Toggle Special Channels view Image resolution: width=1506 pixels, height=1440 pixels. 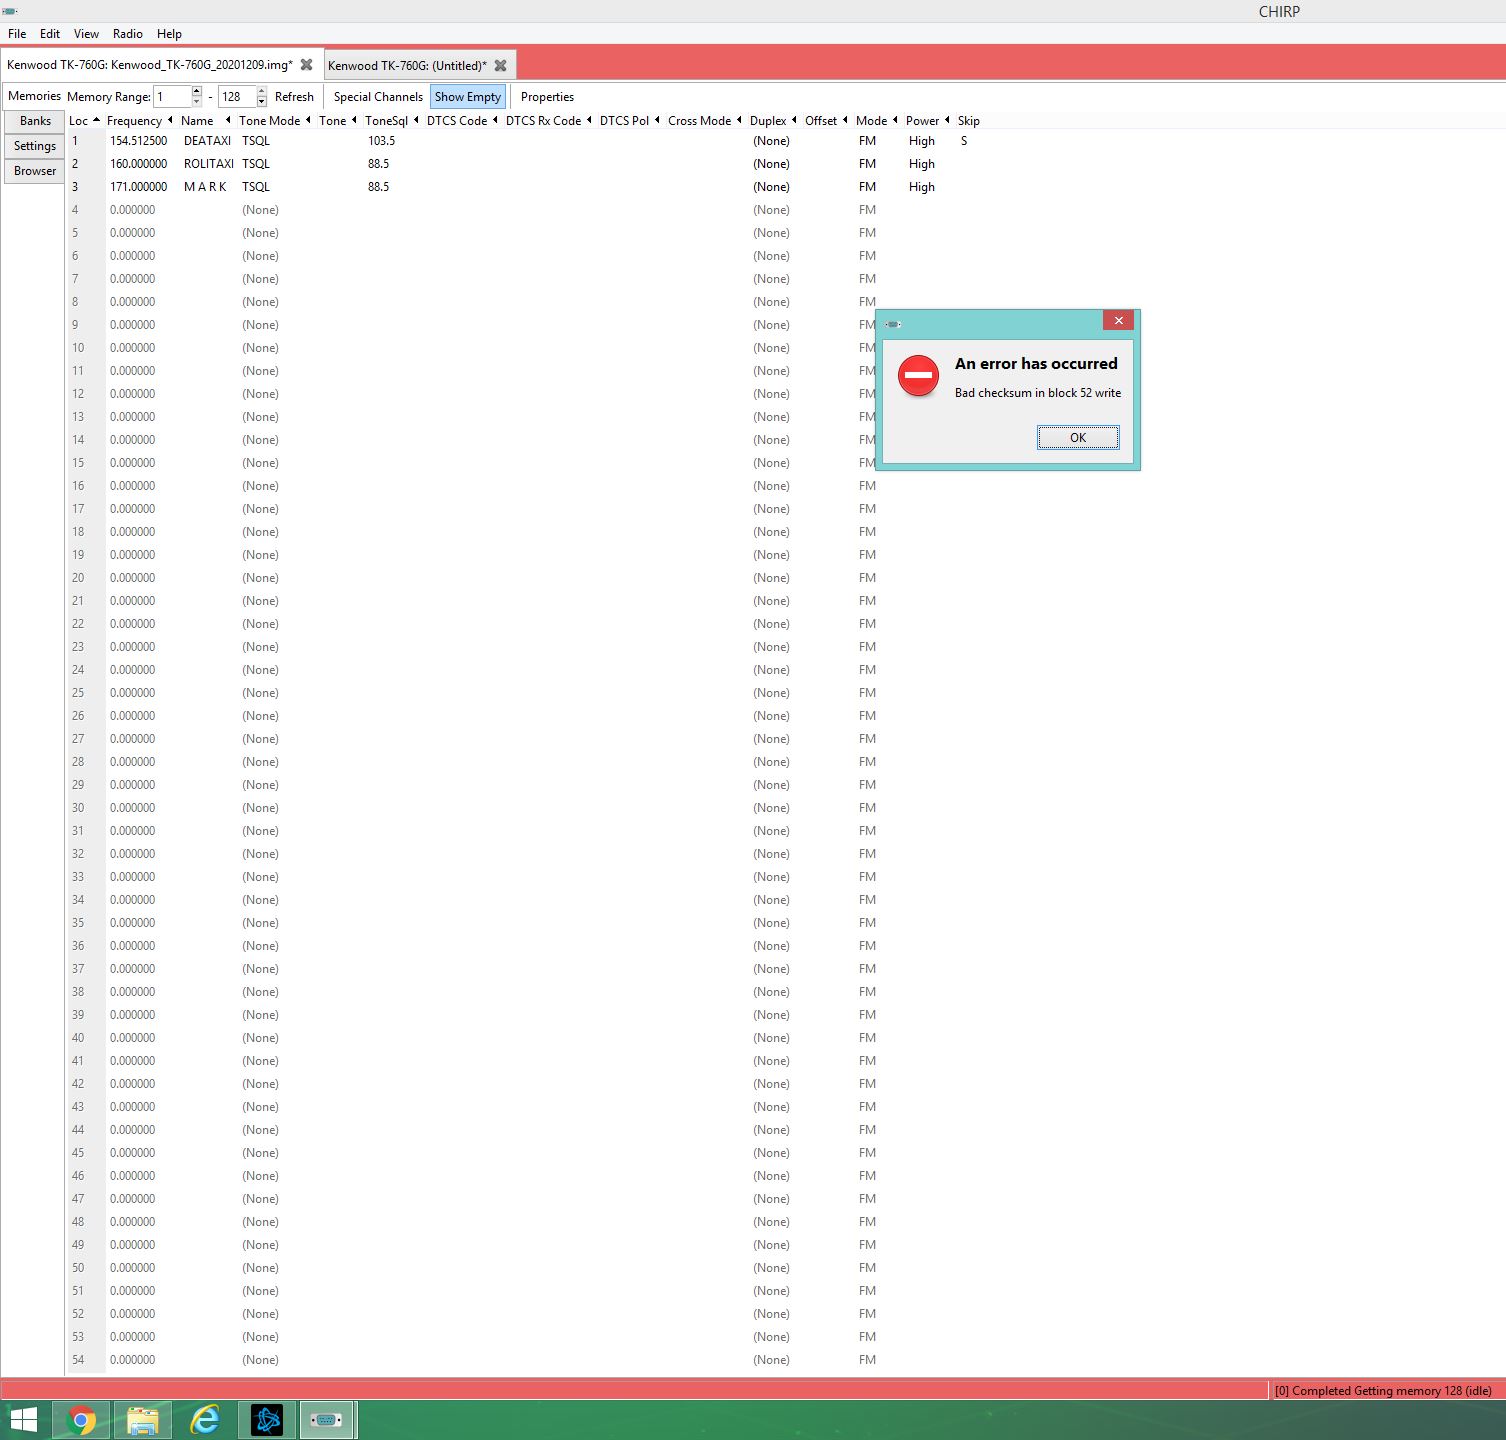[x=378, y=97]
